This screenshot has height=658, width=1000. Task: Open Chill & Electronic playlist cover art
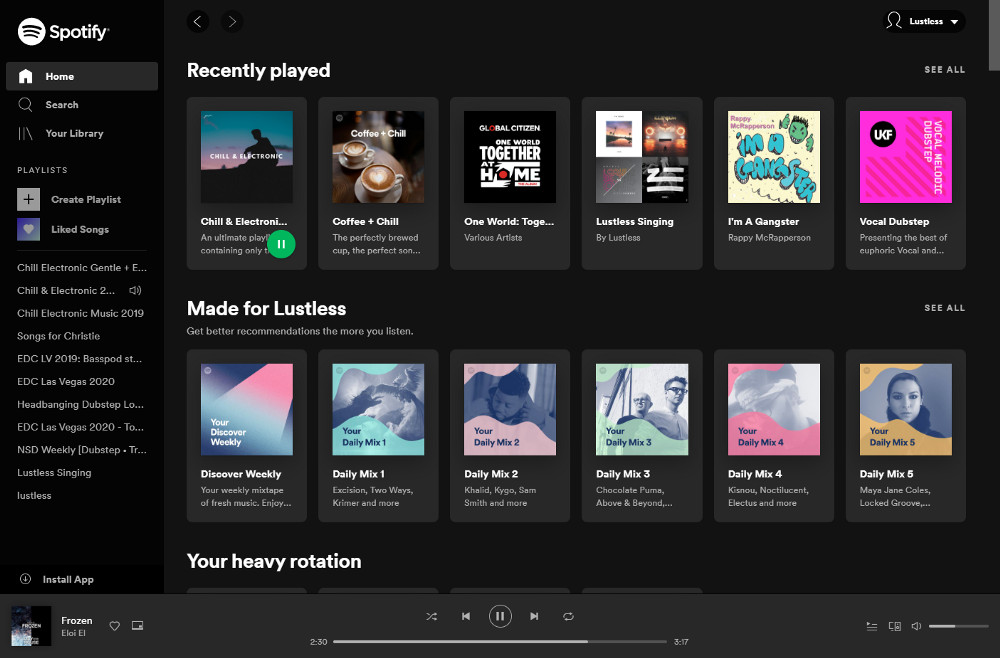pos(247,157)
